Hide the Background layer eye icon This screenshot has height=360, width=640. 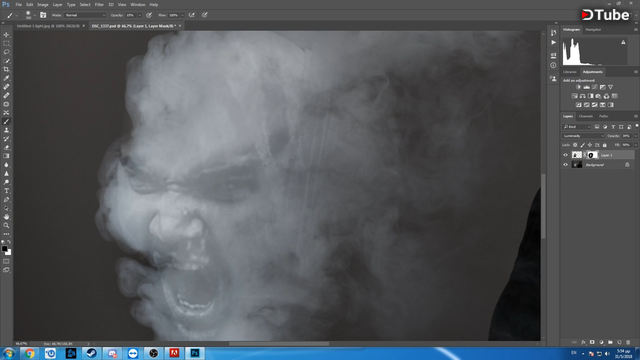coord(565,165)
